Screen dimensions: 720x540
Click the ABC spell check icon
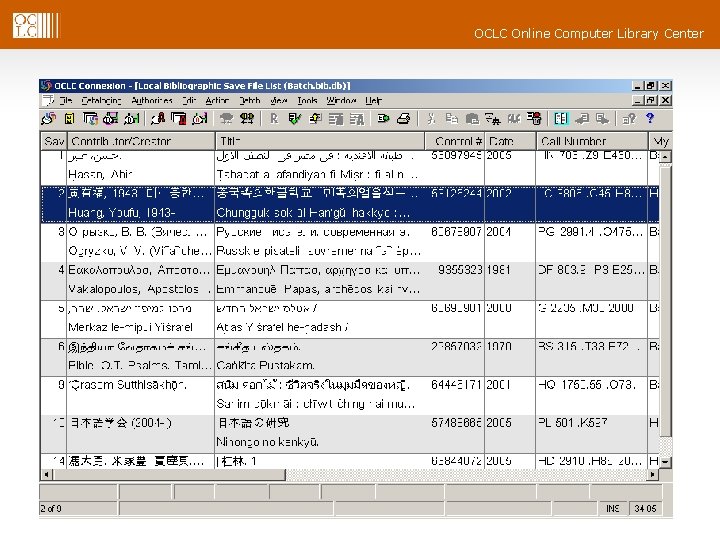[x=513, y=119]
